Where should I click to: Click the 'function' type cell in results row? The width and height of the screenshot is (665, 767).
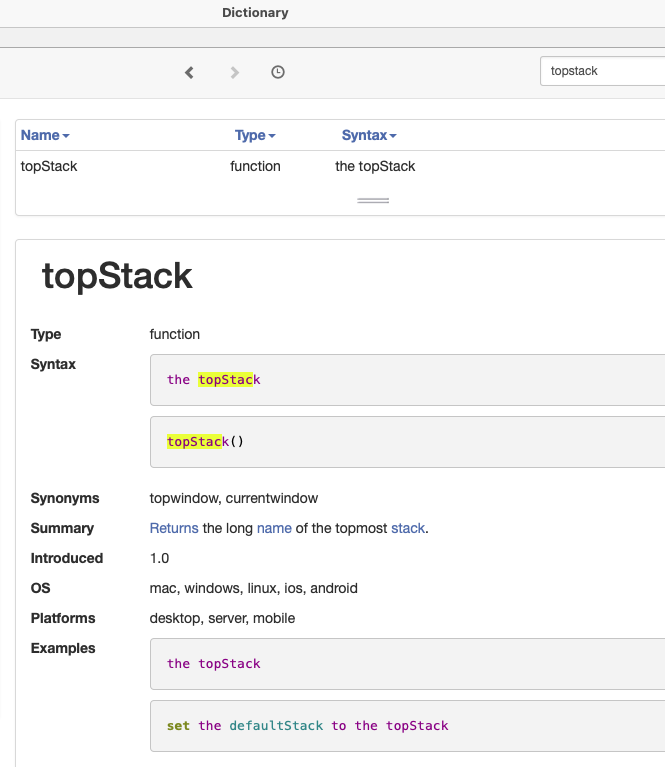click(x=255, y=166)
